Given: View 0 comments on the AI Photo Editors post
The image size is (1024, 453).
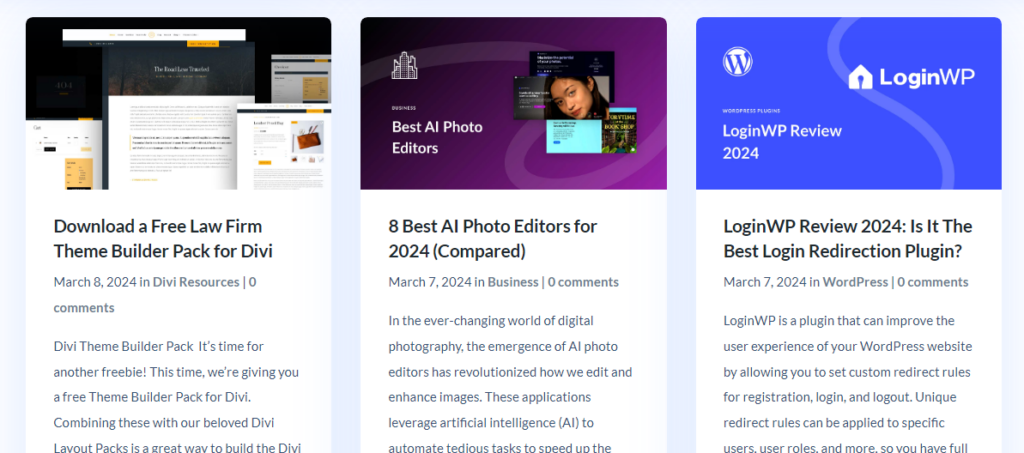Looking at the screenshot, I should tap(583, 282).
